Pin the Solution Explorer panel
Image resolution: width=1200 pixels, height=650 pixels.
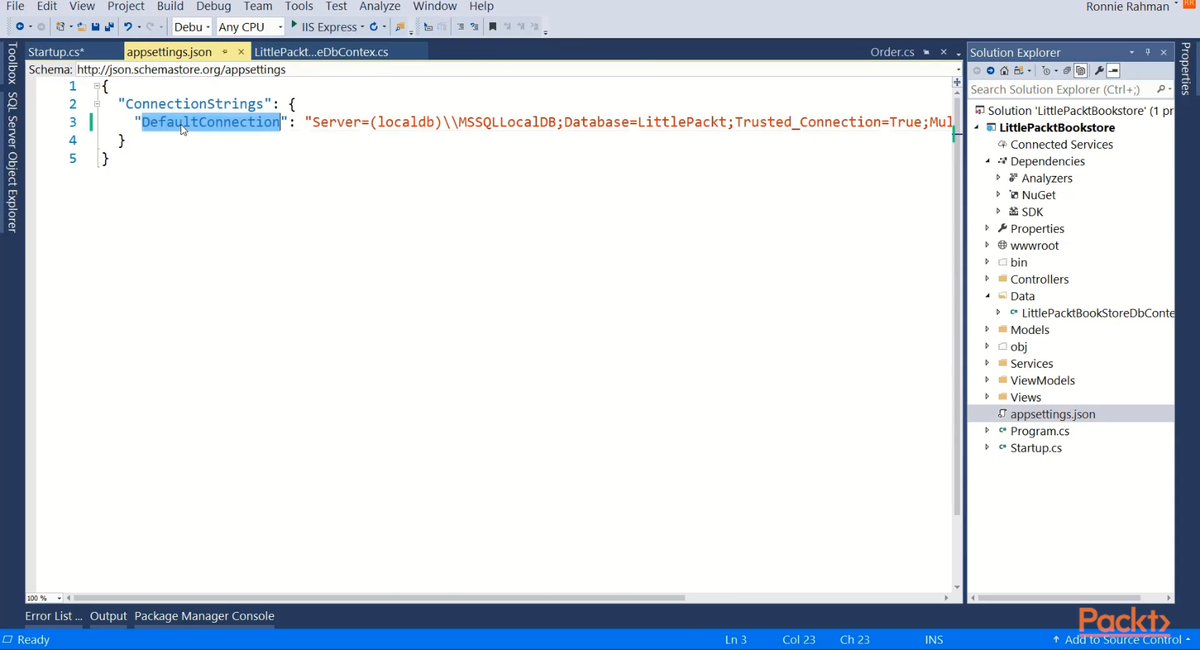(1147, 52)
